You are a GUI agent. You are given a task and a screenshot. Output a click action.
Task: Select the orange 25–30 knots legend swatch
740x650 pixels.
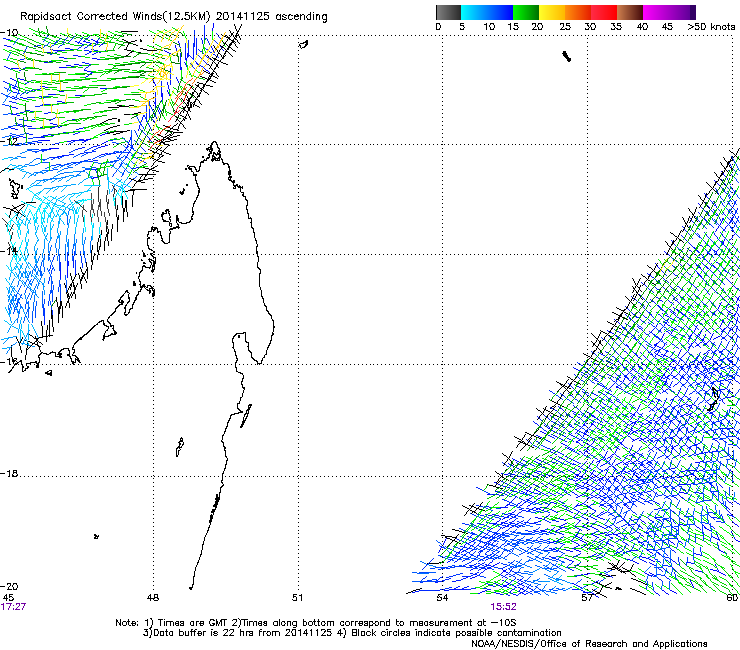(578, 12)
